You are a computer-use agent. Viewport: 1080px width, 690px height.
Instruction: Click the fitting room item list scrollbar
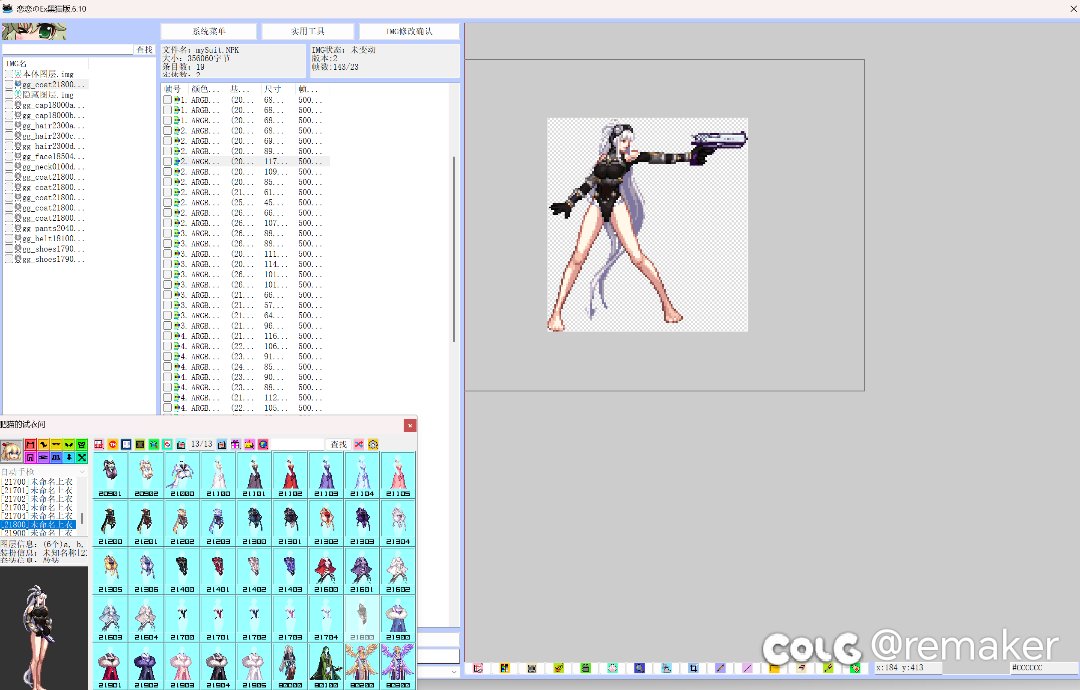pos(83,518)
